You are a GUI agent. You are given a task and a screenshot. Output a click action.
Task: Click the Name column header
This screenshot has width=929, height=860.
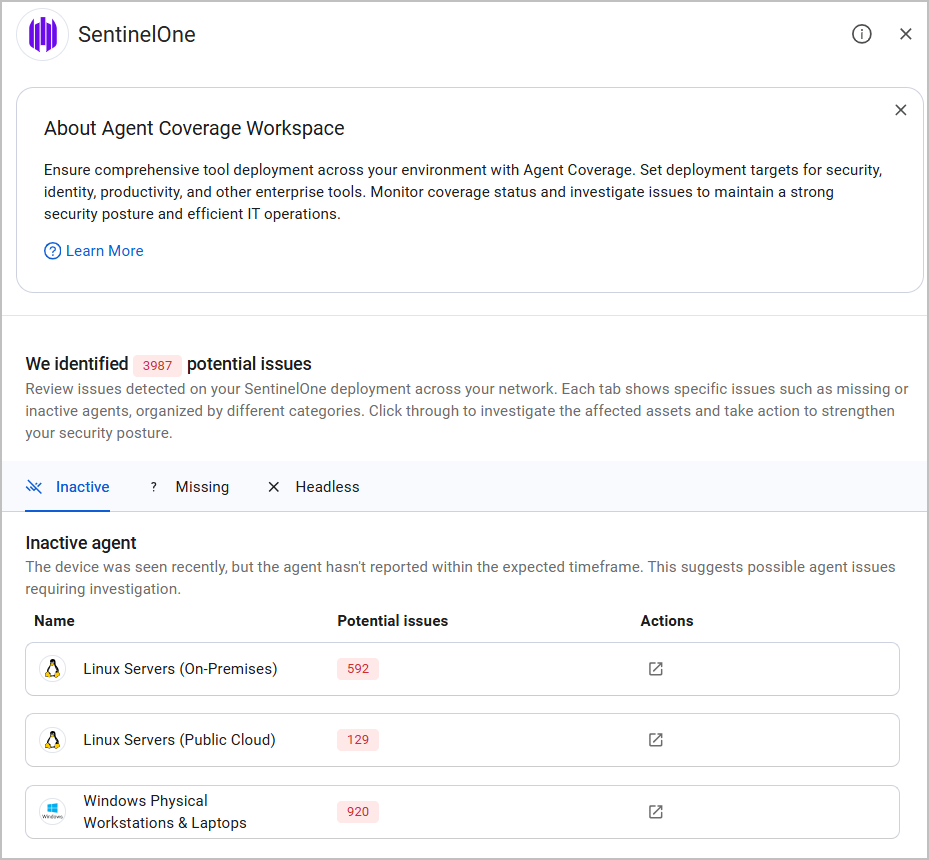pyautogui.click(x=55, y=621)
